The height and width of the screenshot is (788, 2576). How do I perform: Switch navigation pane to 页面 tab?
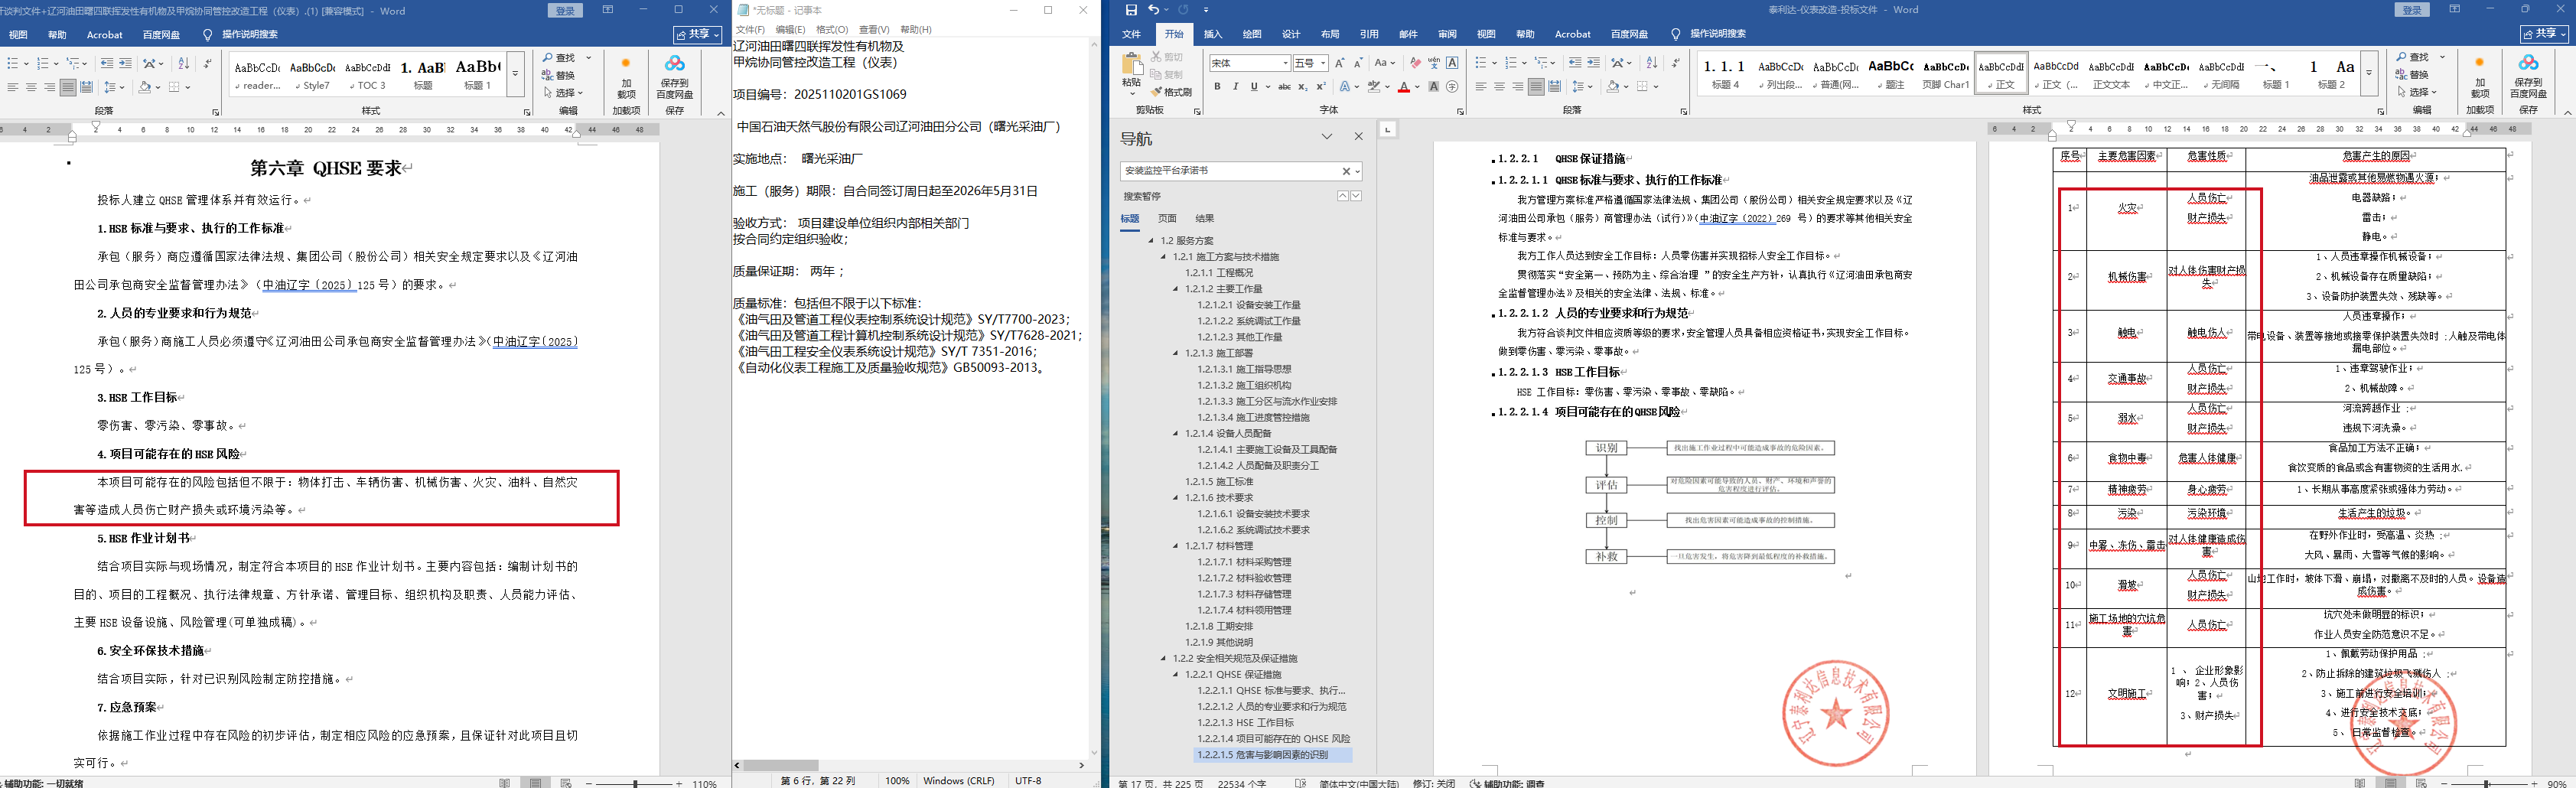coord(1167,218)
